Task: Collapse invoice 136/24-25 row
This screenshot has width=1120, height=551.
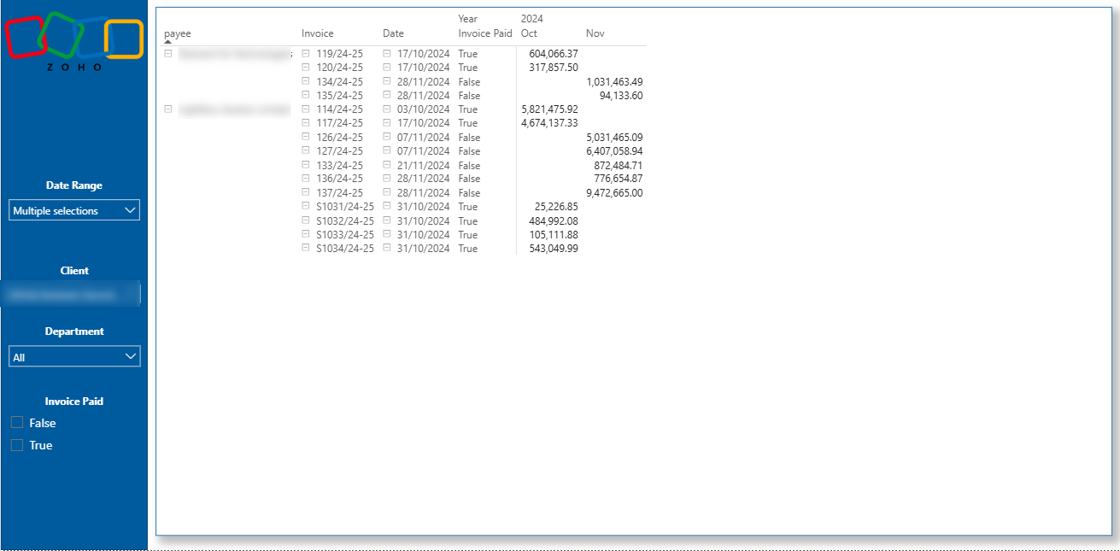Action: 306,178
